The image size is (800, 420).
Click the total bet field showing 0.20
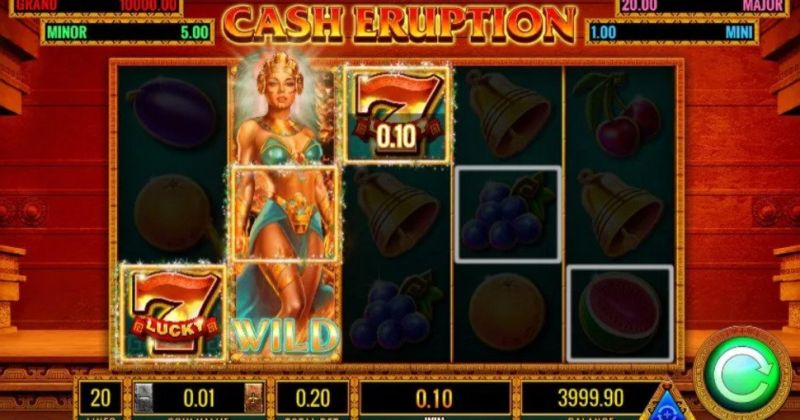(313, 399)
